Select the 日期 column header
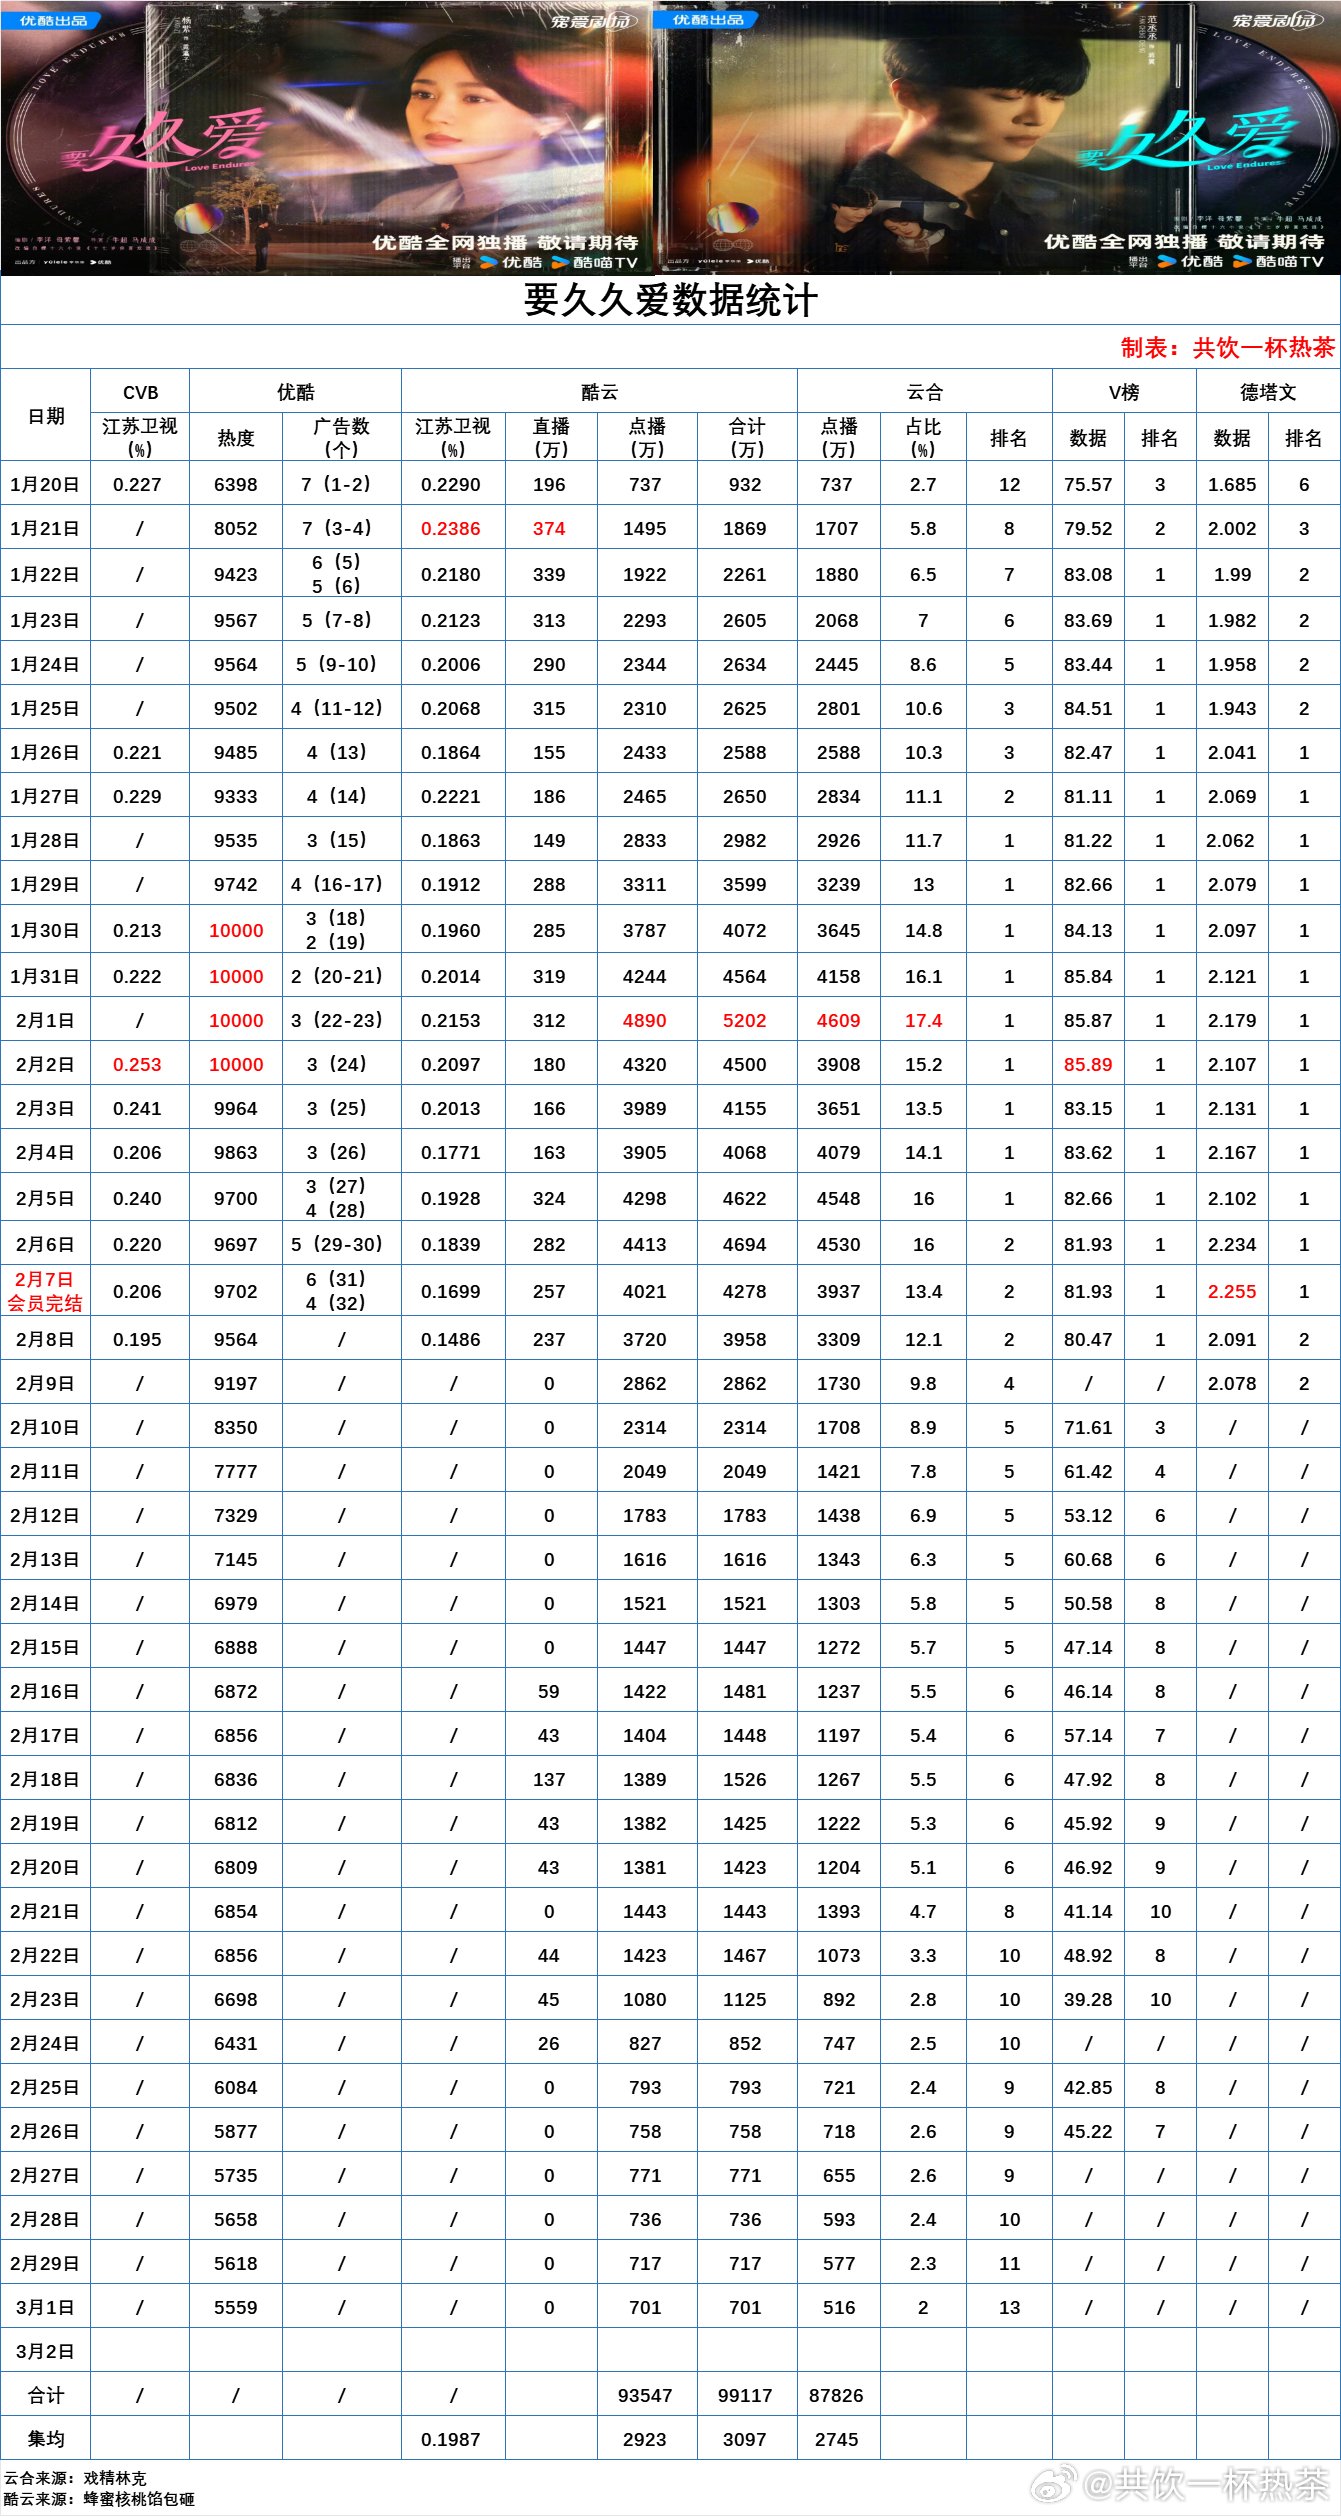1341x2516 pixels. [x=46, y=416]
